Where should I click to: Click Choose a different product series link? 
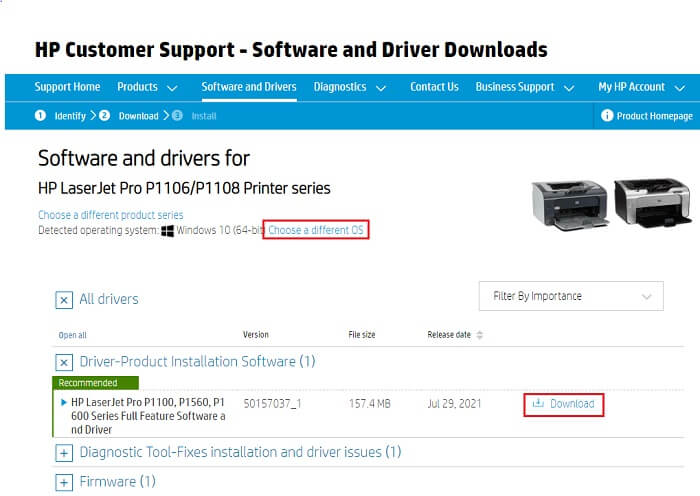click(110, 215)
